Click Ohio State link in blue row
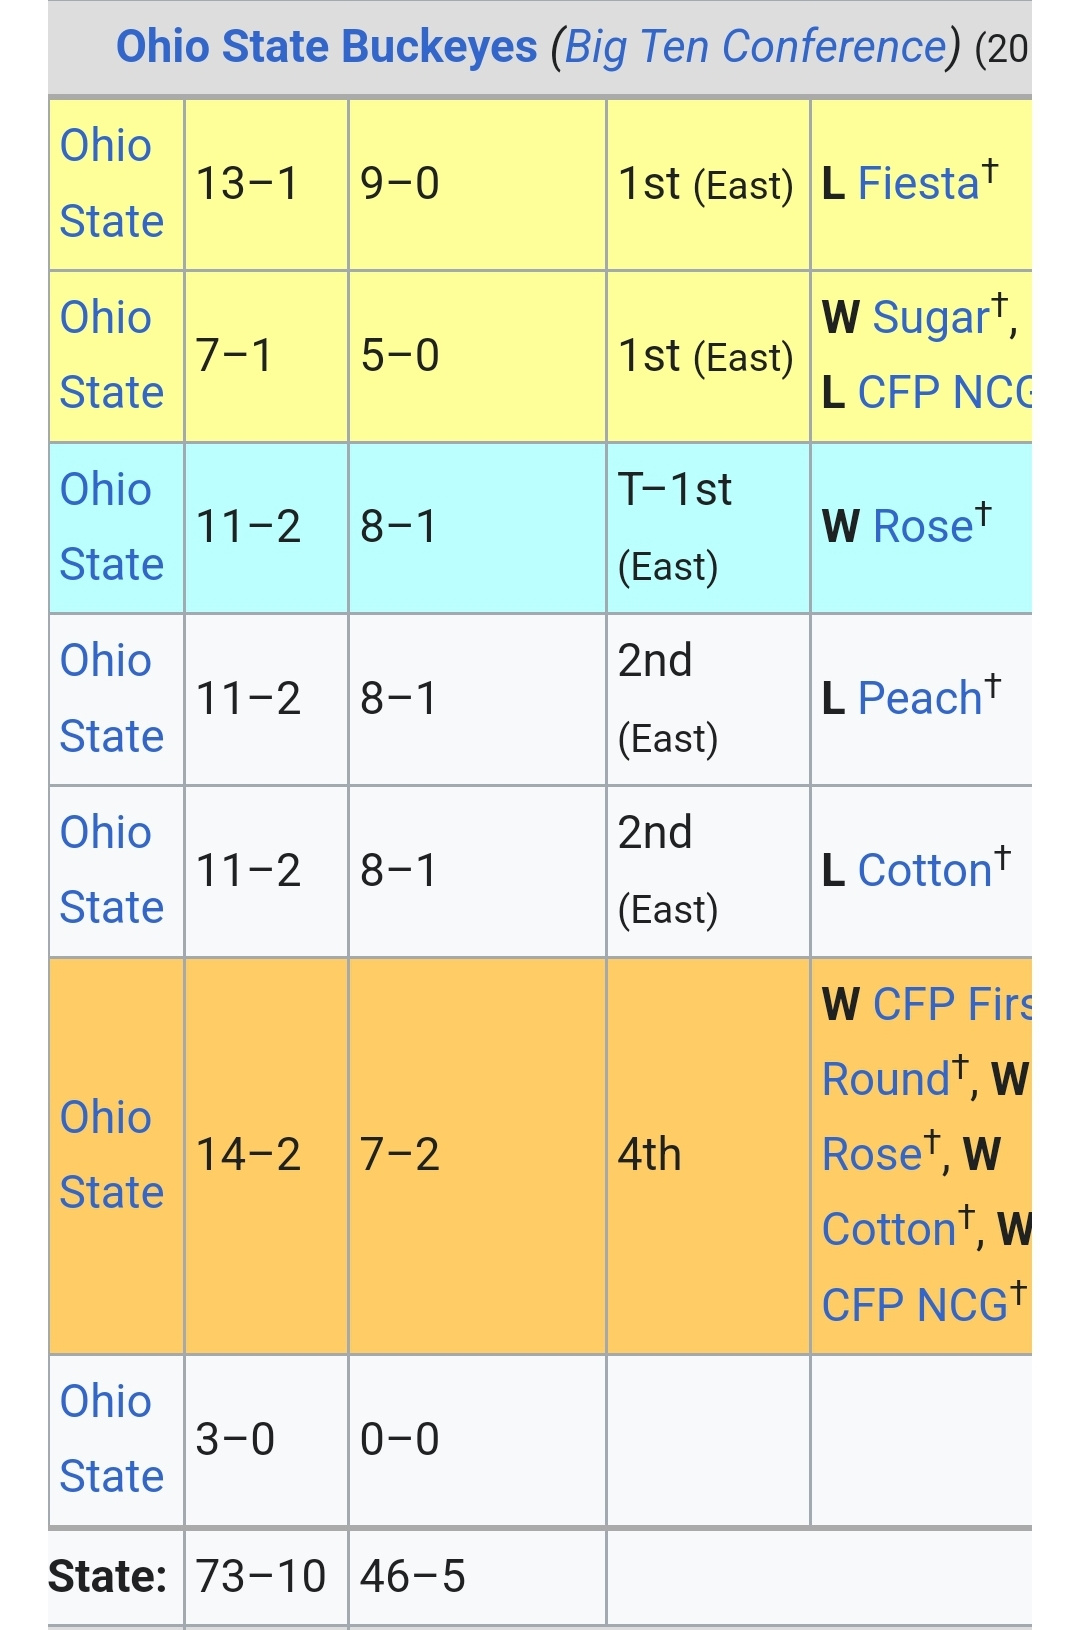Screen dimensions: 1079x1630 pyautogui.click(x=111, y=527)
